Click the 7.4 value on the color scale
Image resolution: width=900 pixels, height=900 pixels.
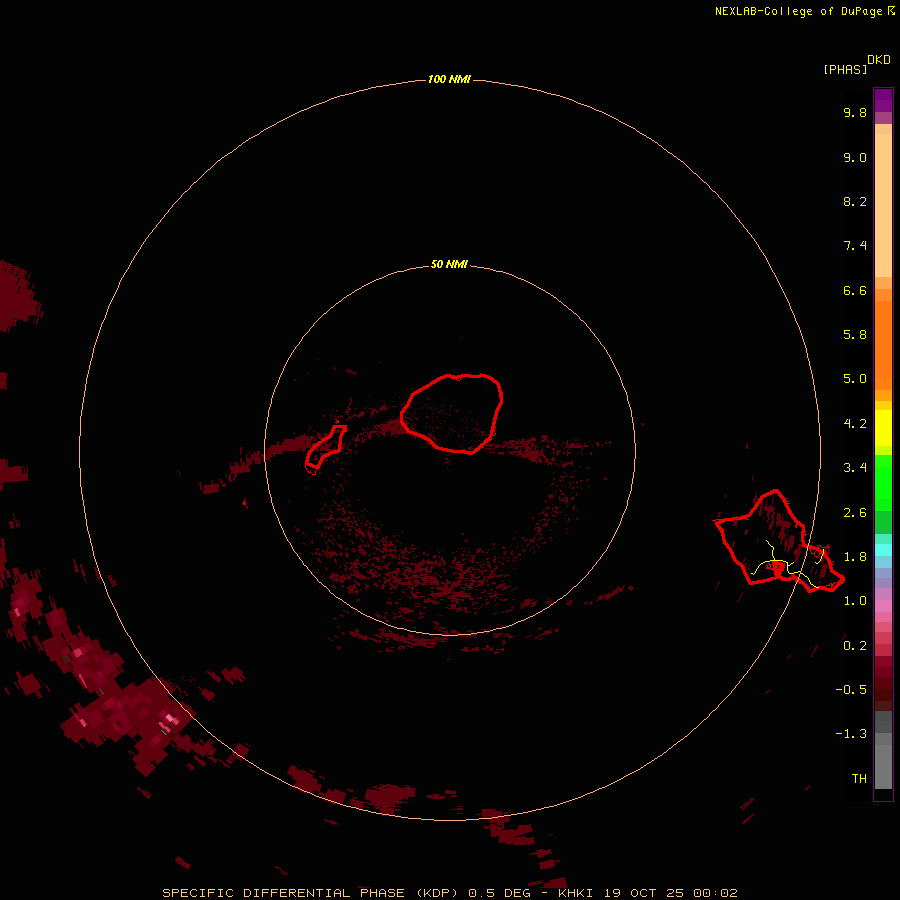click(x=855, y=246)
